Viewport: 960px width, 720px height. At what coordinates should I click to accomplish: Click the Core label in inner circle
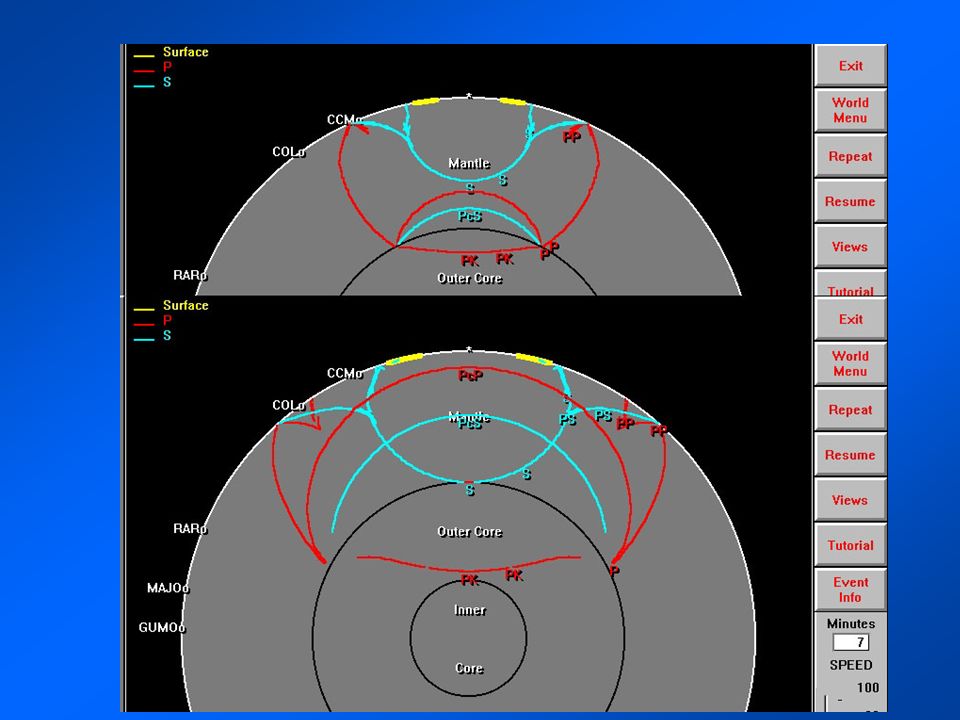(469, 669)
